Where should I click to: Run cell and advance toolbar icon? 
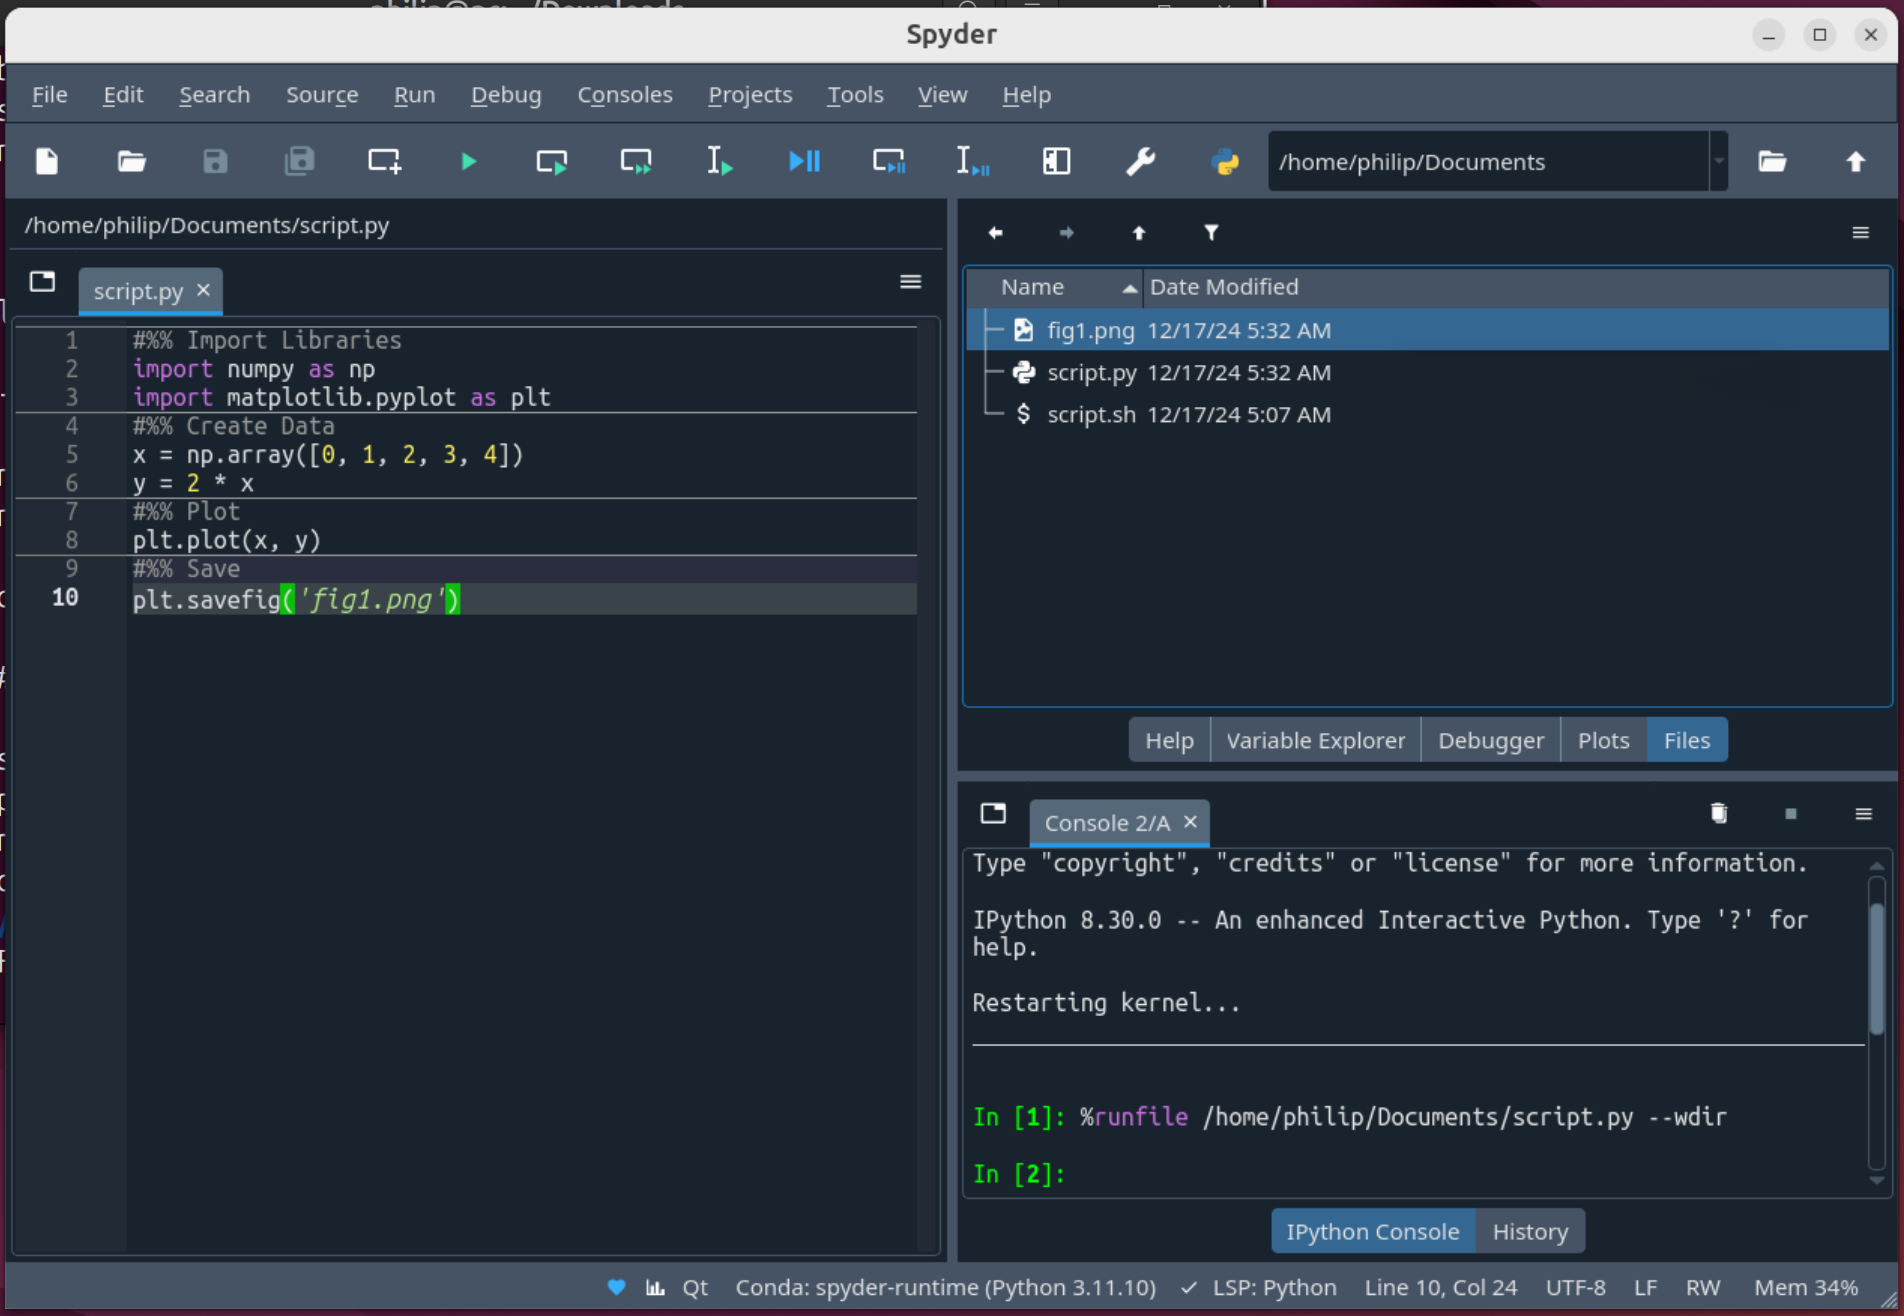tap(636, 161)
